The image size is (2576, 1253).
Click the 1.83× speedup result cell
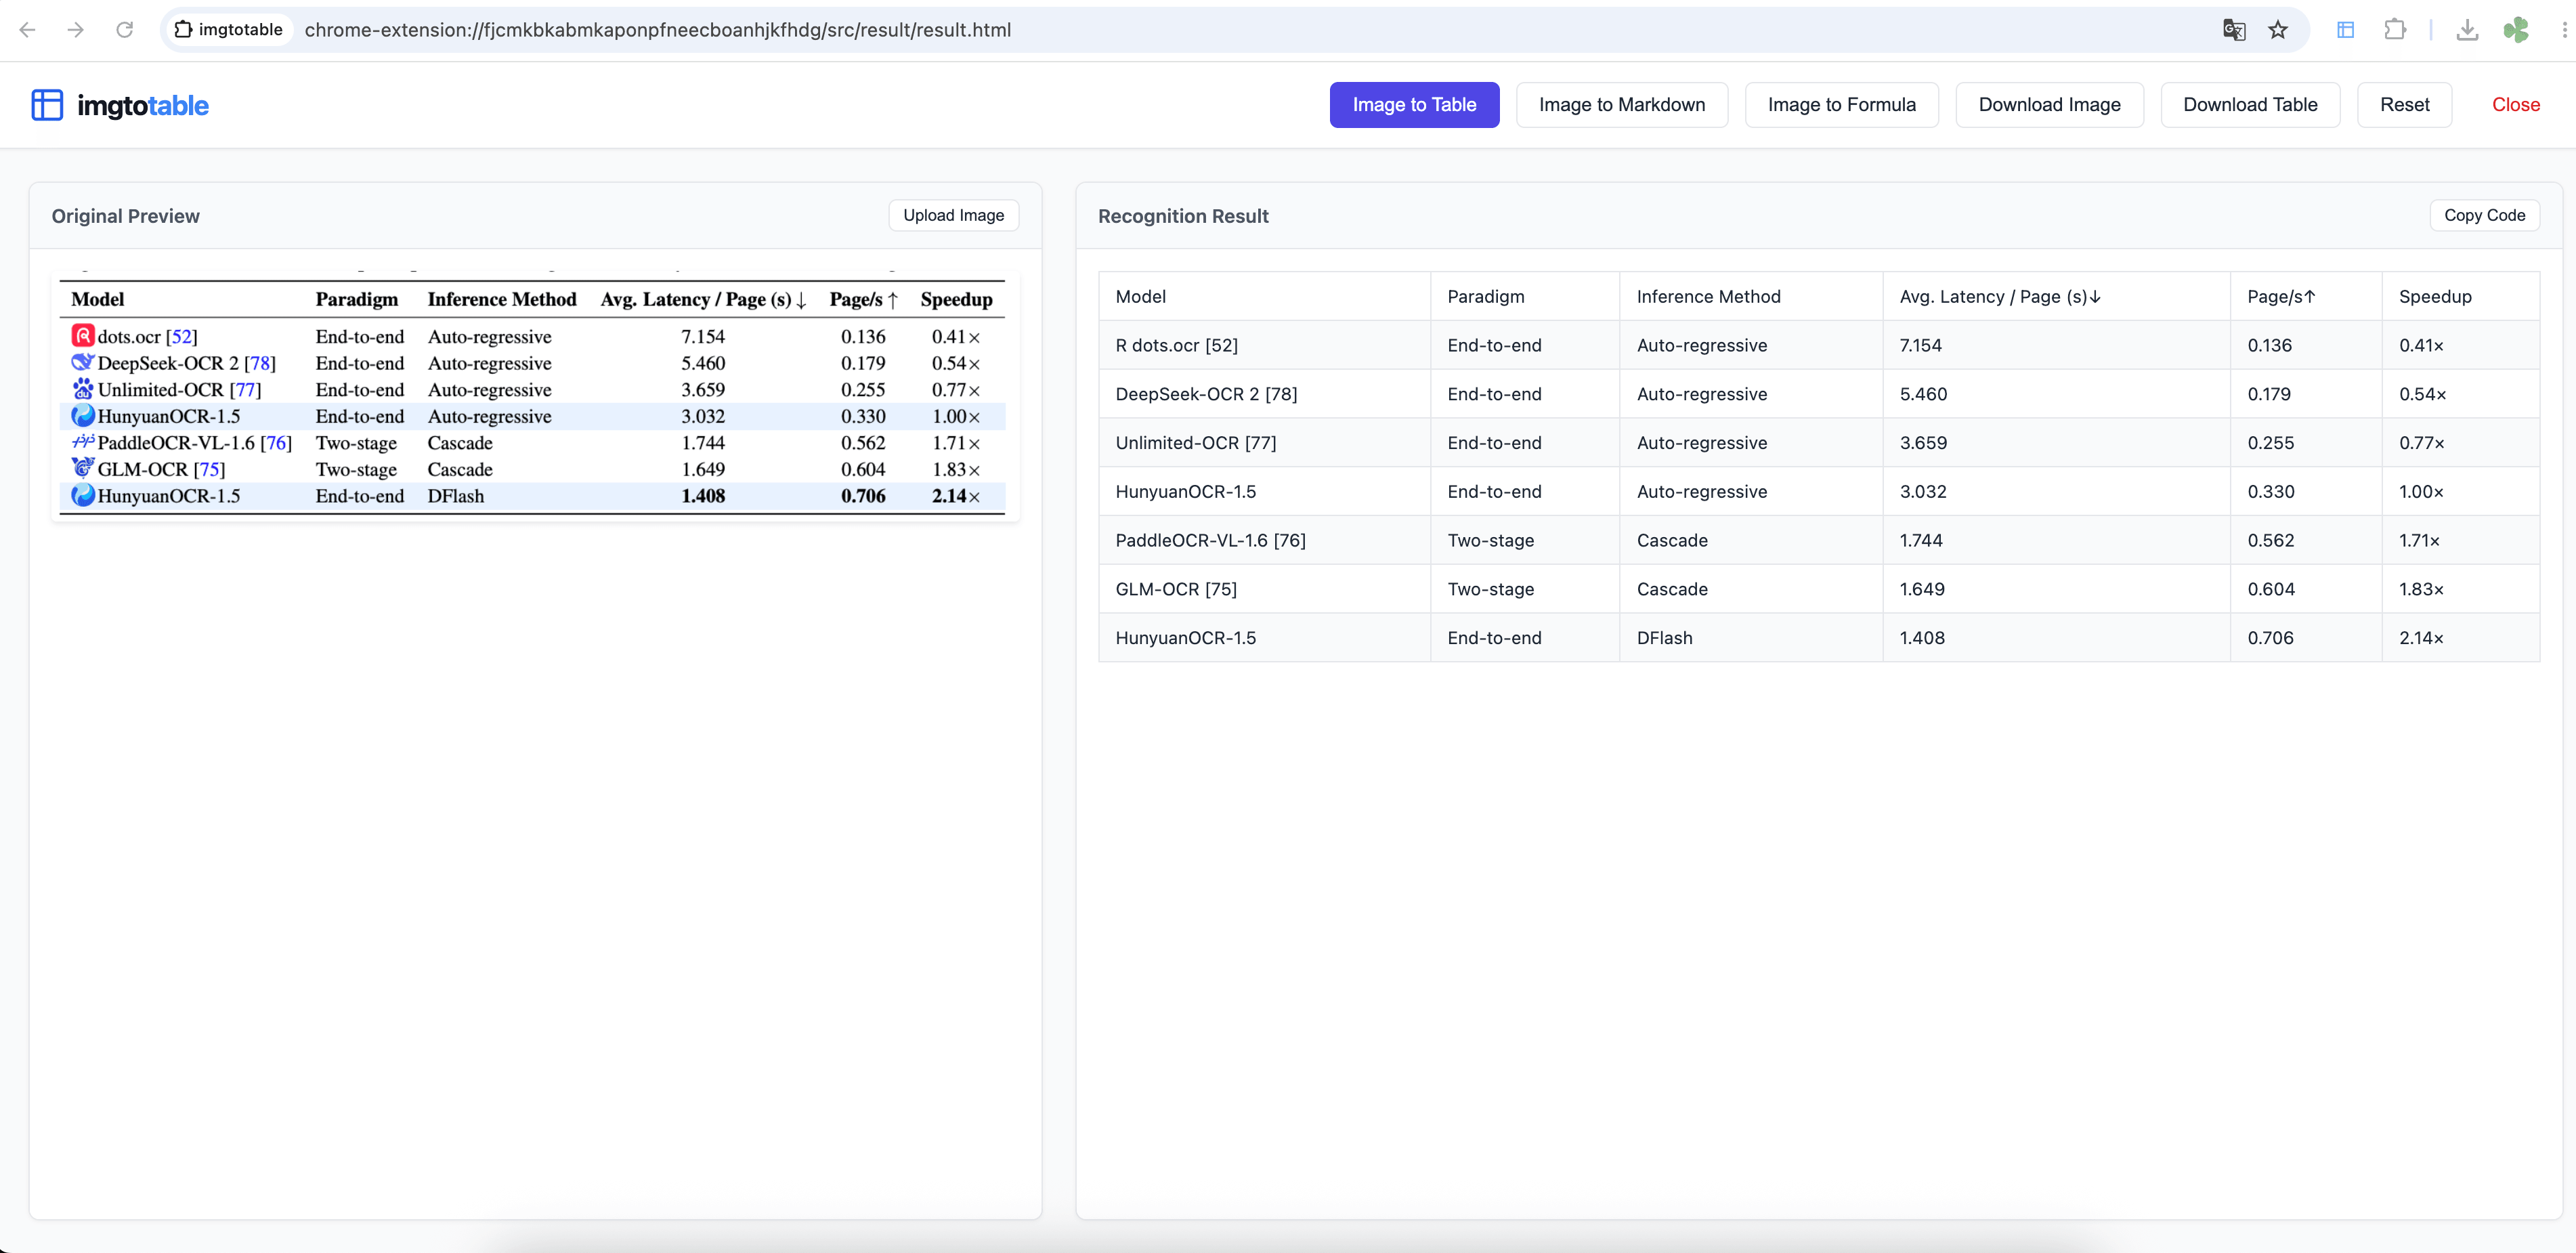point(2460,589)
